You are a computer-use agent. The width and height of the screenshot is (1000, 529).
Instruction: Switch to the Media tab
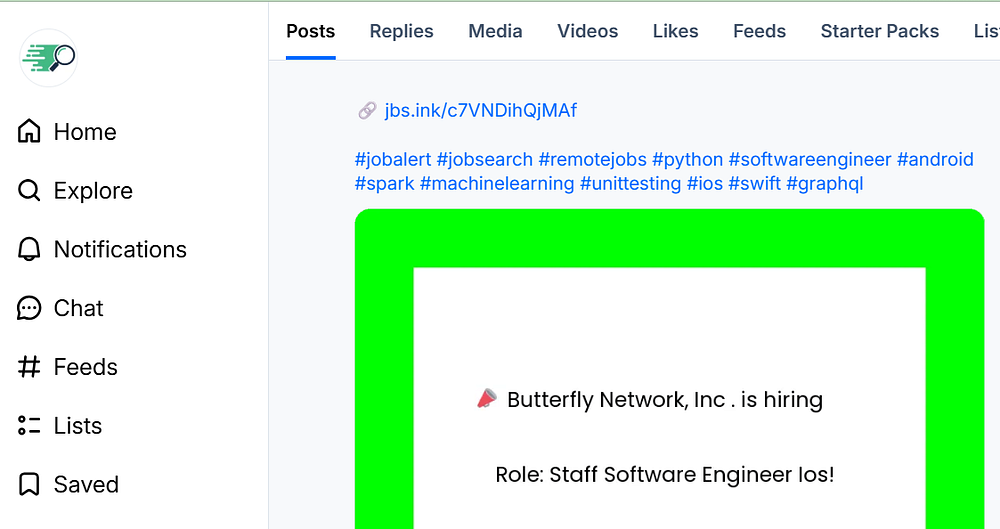point(496,31)
